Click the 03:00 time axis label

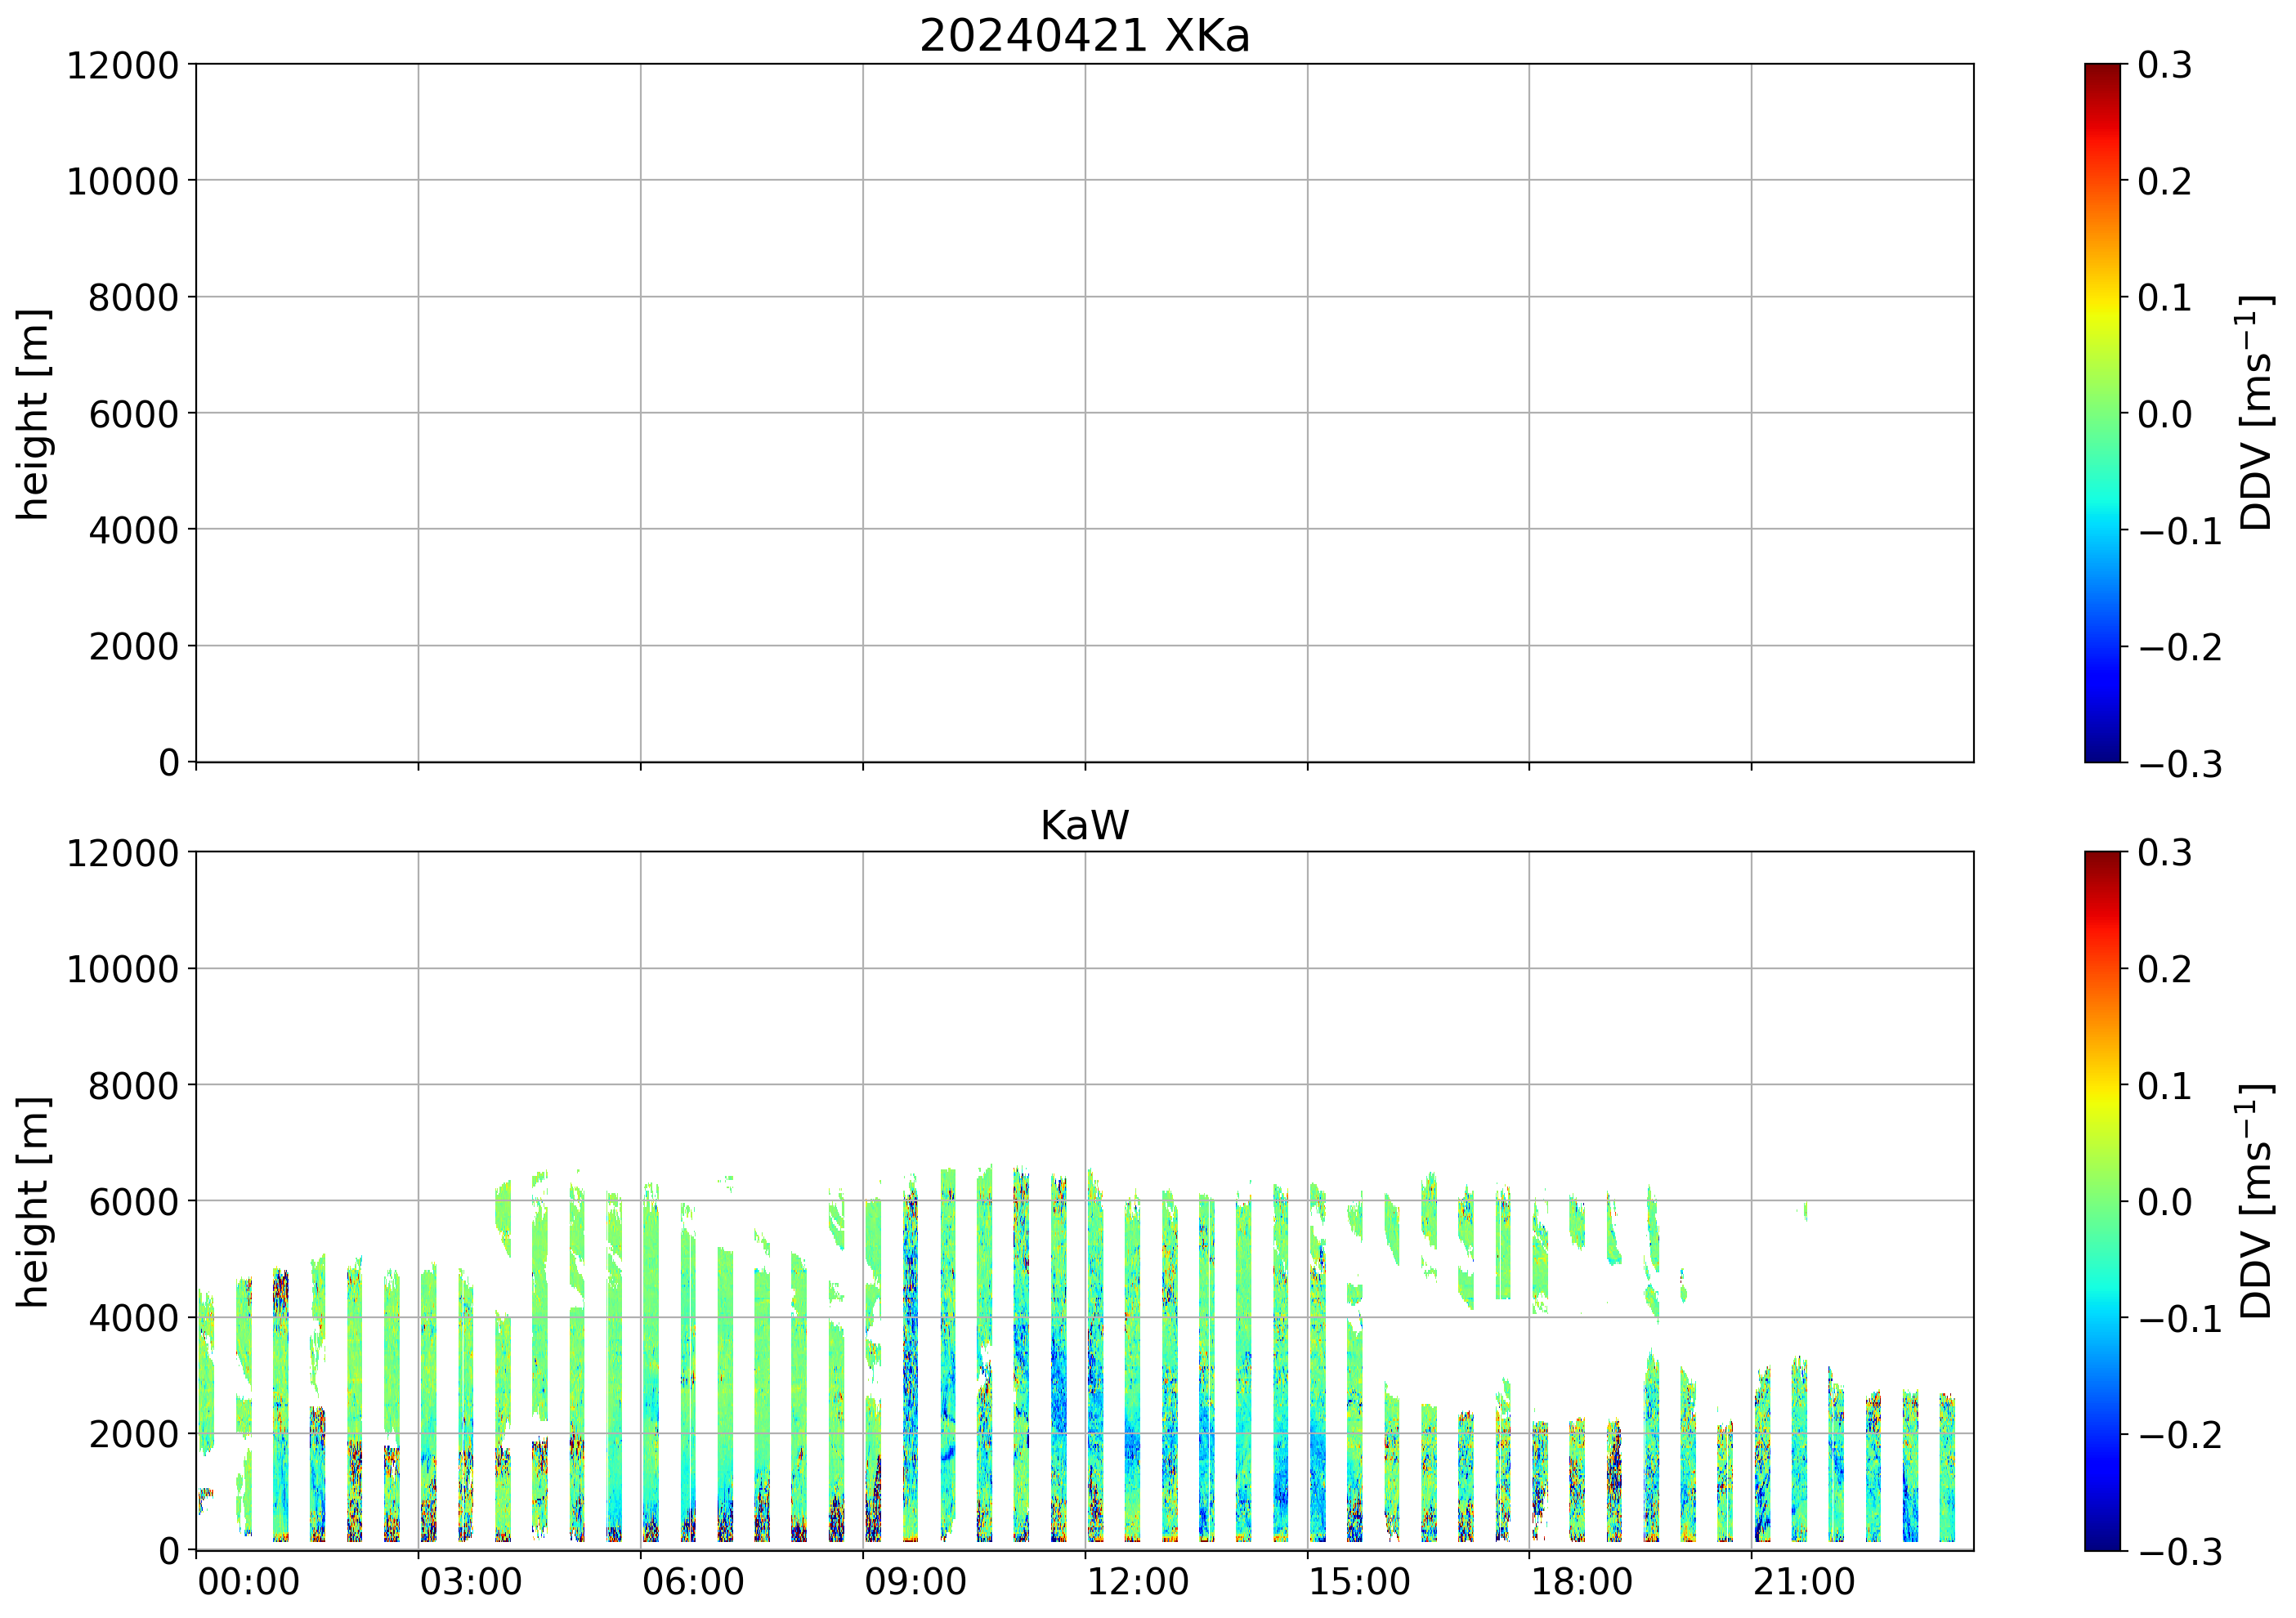[x=470, y=1583]
